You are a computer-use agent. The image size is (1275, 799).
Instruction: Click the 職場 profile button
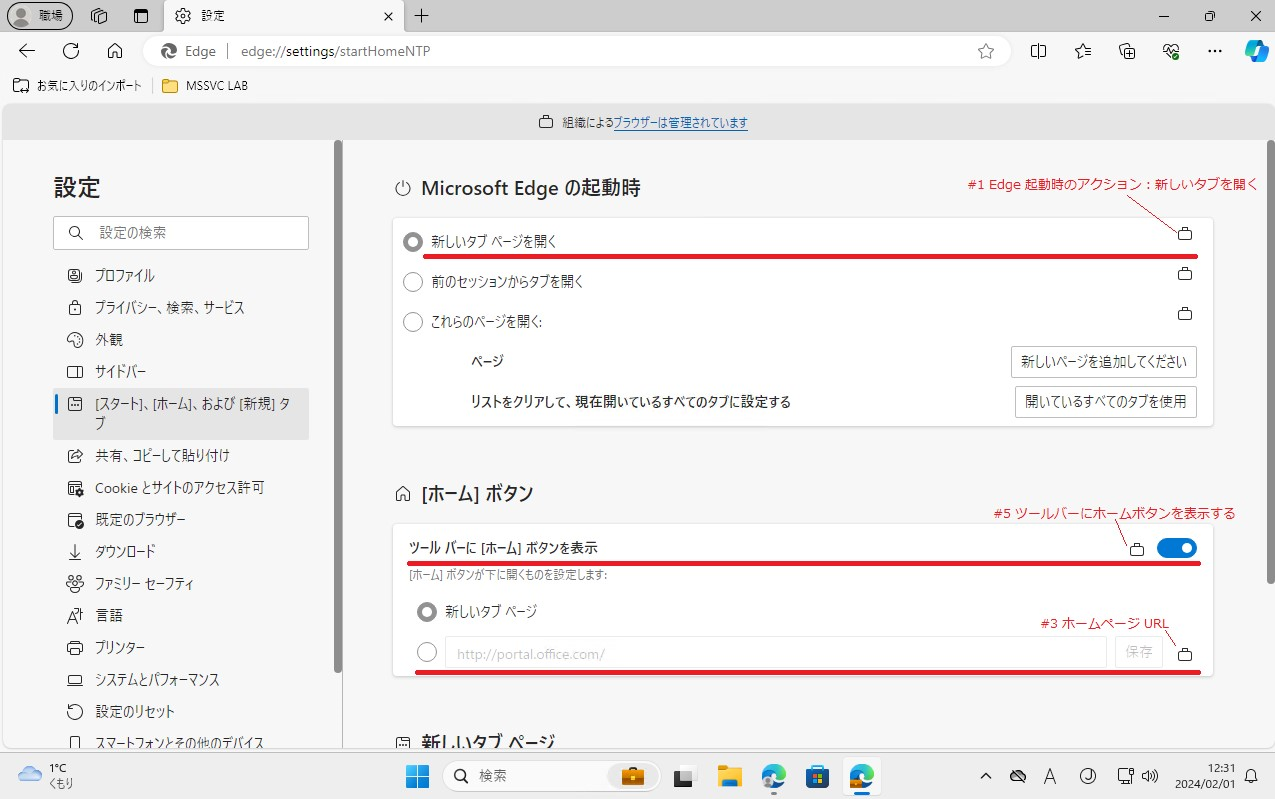(41, 16)
